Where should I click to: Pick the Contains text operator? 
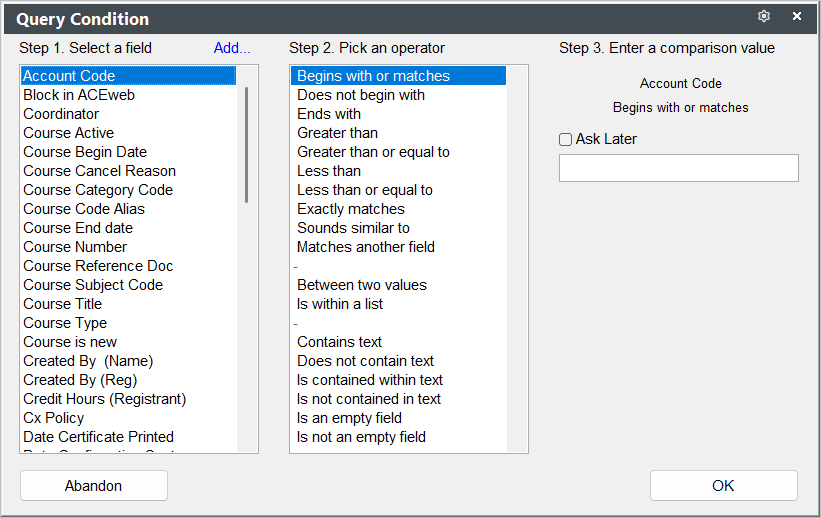[398, 342]
